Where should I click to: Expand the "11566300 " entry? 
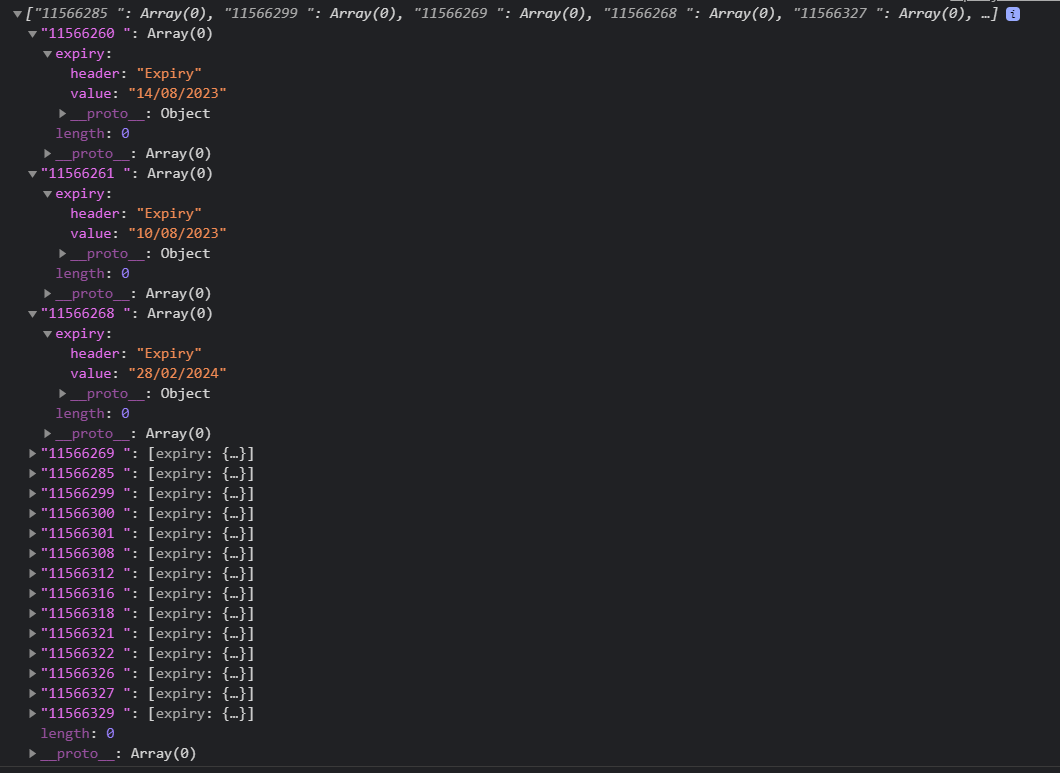coord(32,514)
